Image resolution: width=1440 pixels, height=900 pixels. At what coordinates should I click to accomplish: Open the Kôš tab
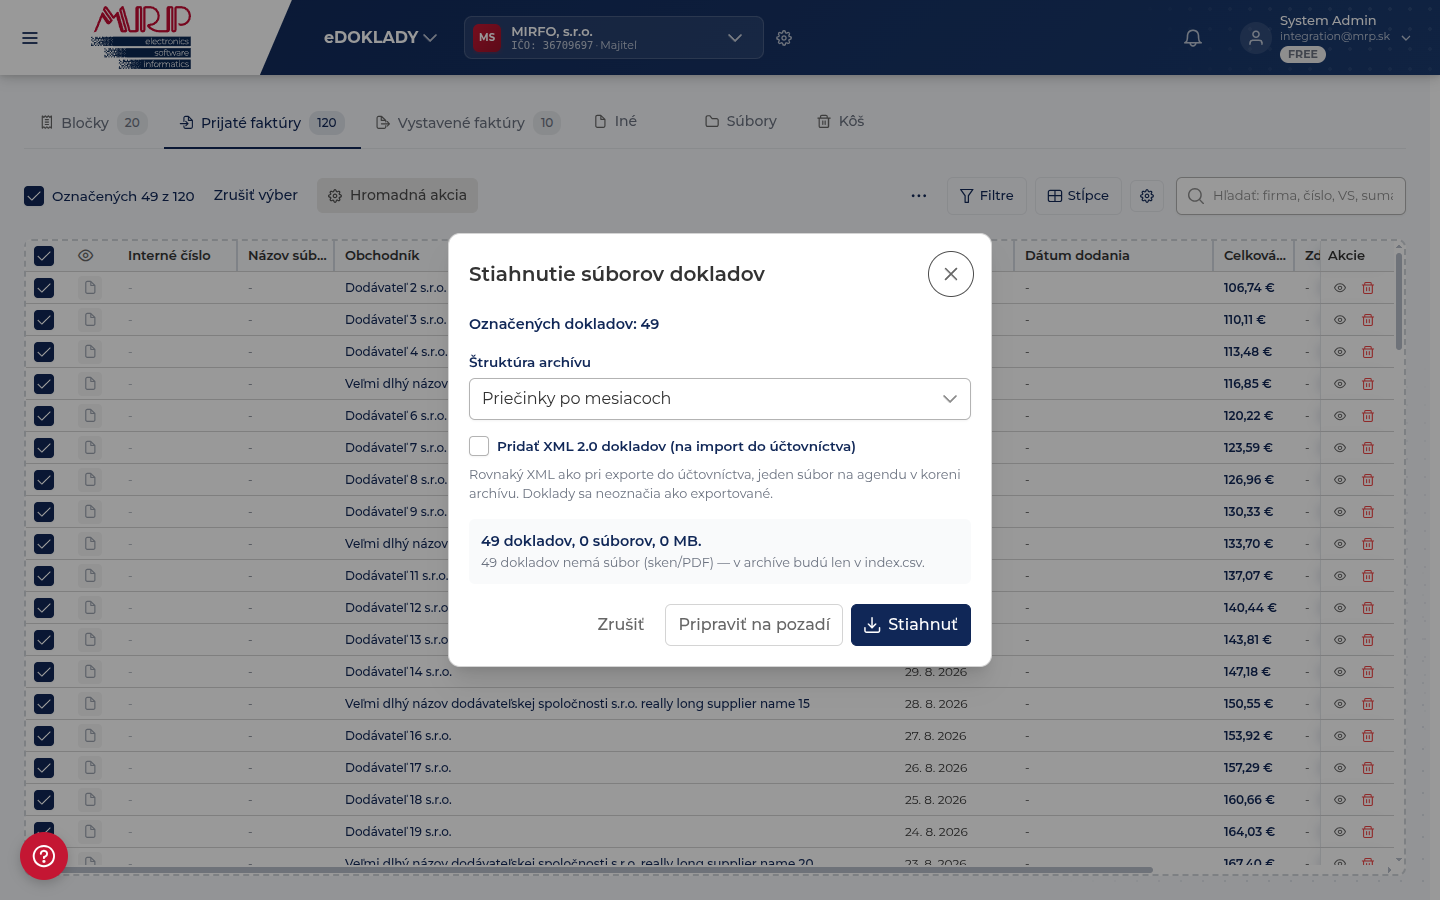coord(841,121)
